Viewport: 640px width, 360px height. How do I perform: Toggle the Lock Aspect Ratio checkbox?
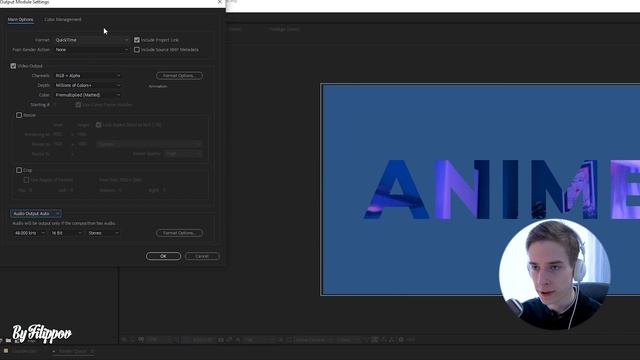click(98, 125)
